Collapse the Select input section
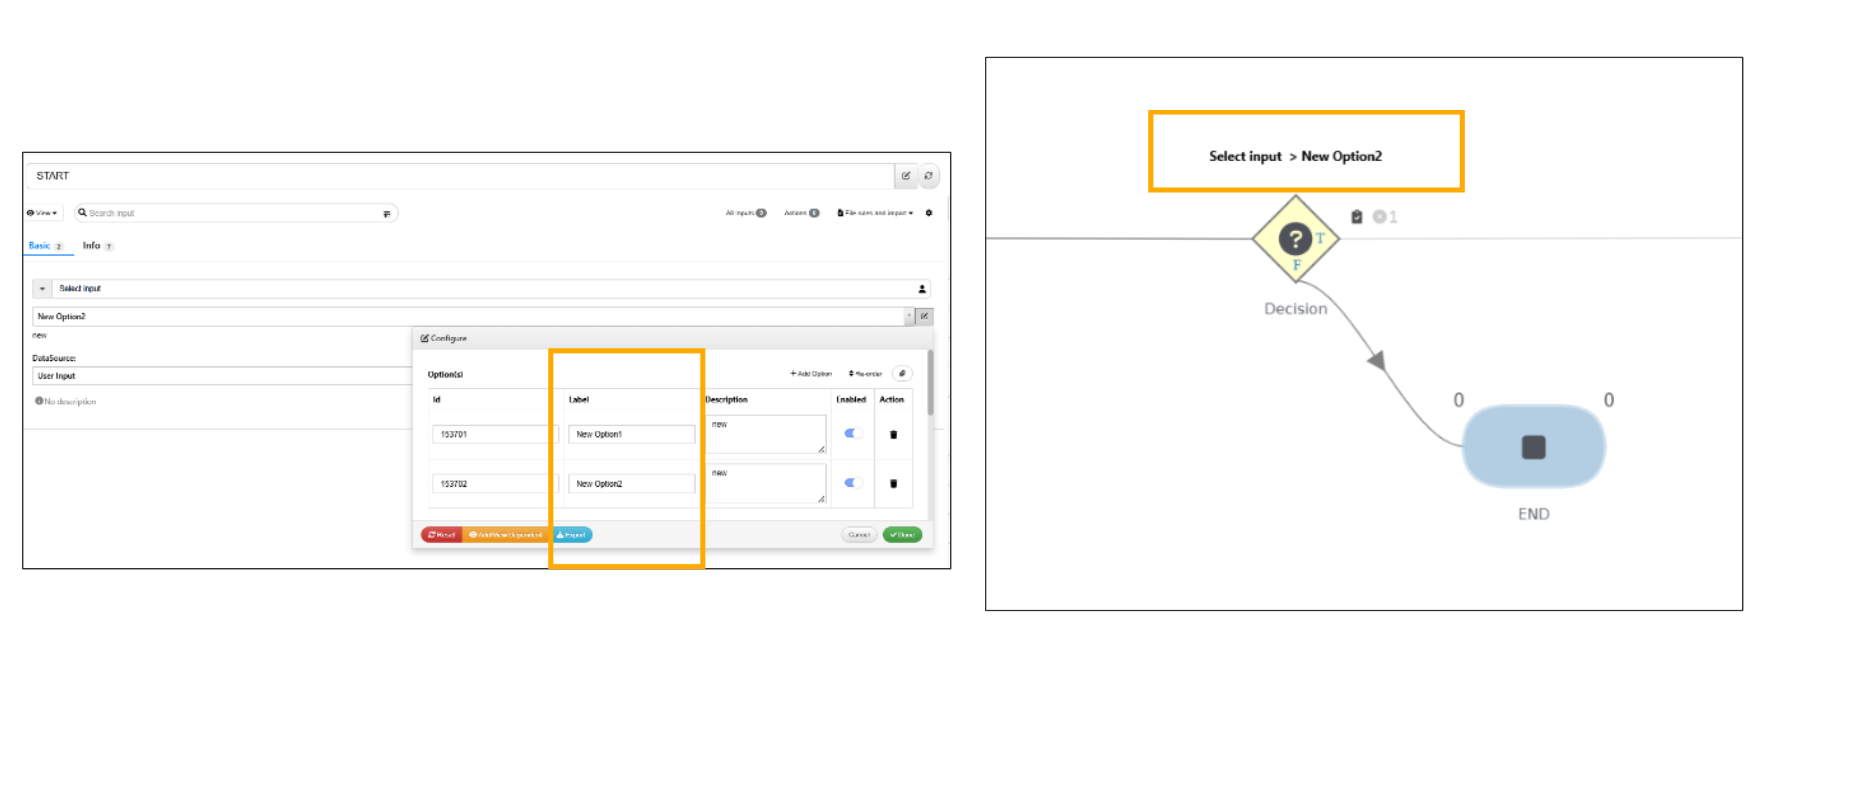 42,289
